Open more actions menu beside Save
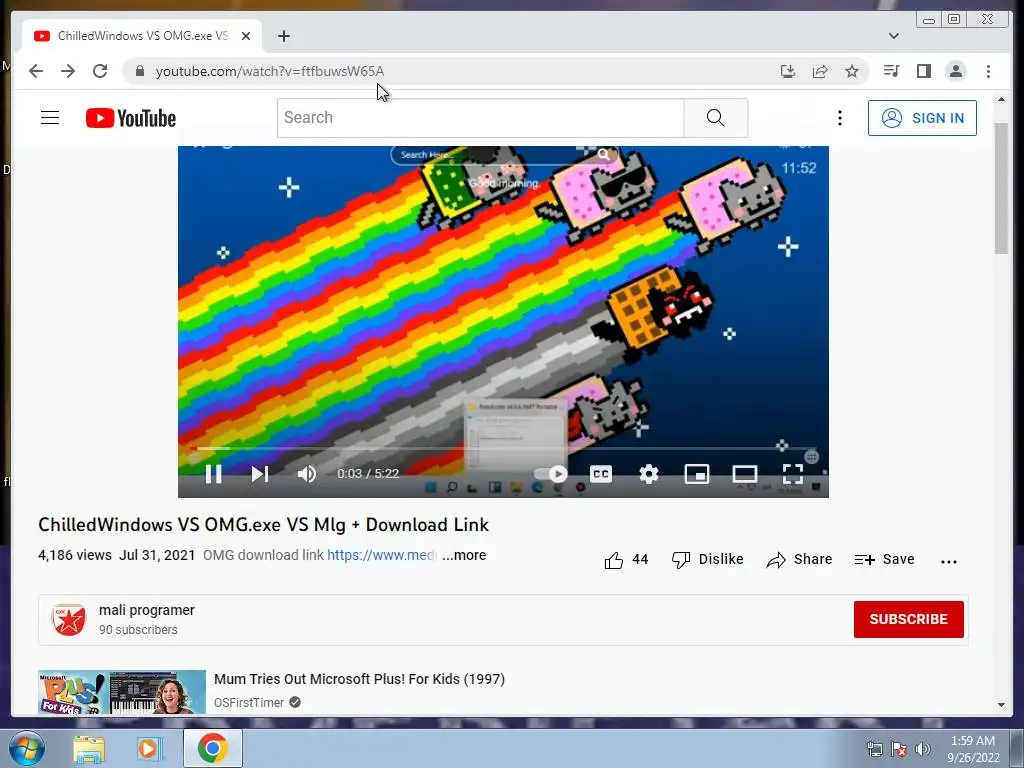The width and height of the screenshot is (1024, 768). point(949,561)
